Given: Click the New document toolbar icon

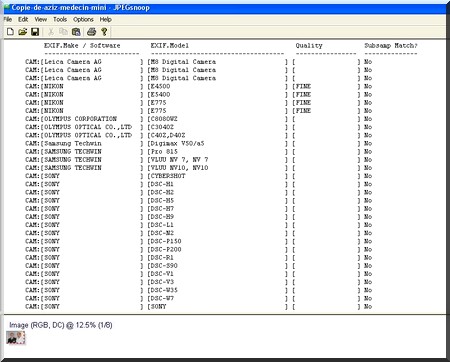Looking at the screenshot, I should point(10,32).
